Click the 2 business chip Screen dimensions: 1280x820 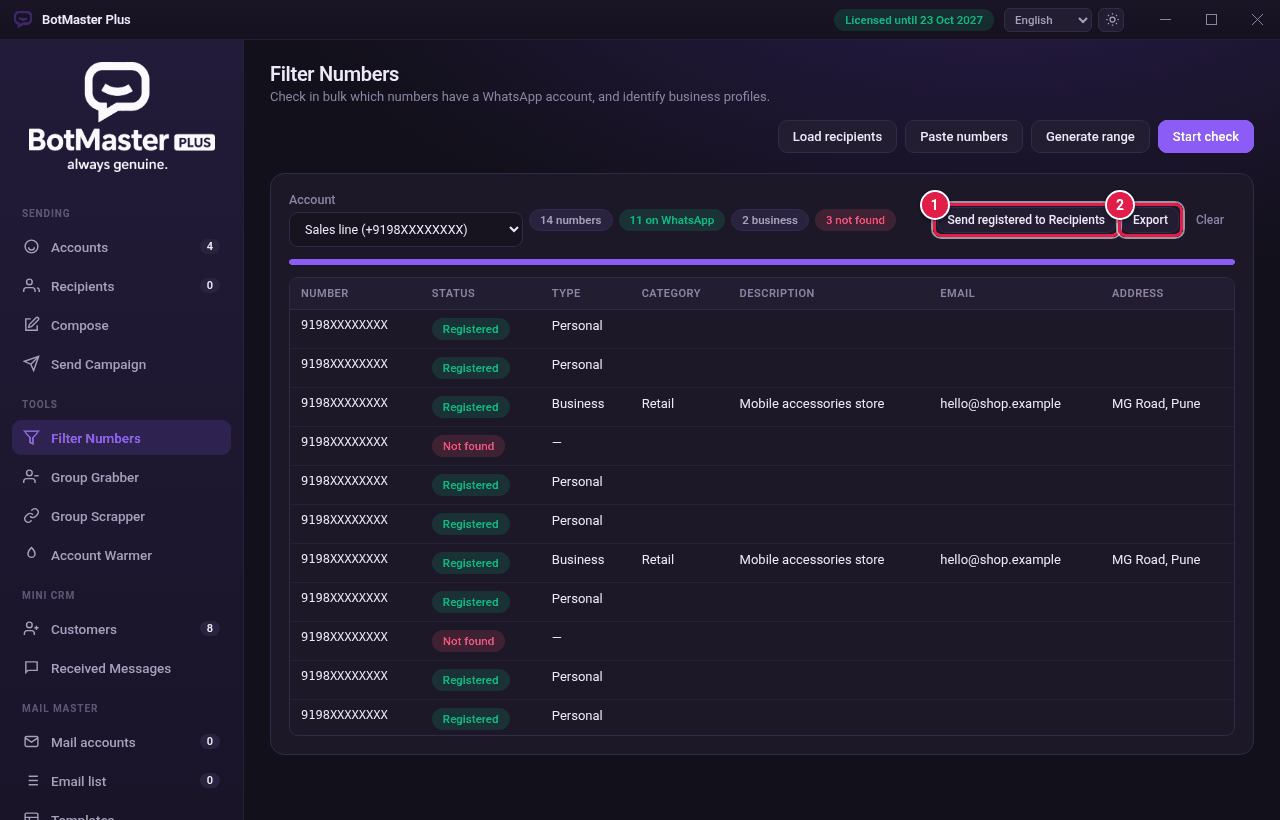[x=770, y=220]
